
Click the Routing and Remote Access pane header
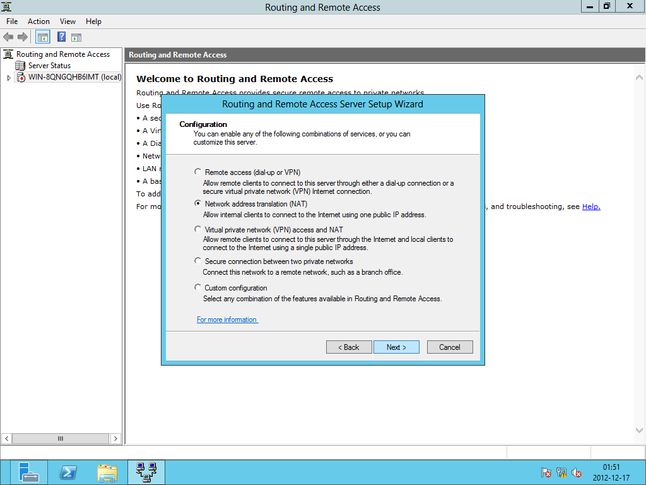(385, 55)
